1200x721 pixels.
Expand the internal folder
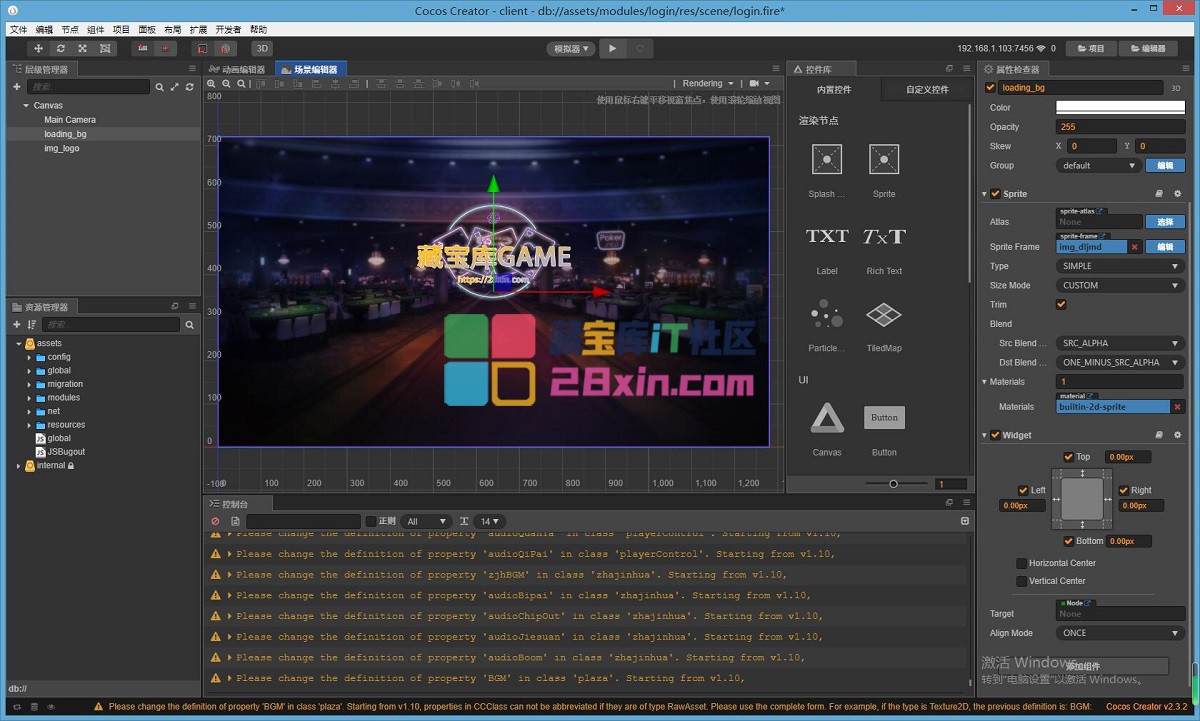coord(17,466)
